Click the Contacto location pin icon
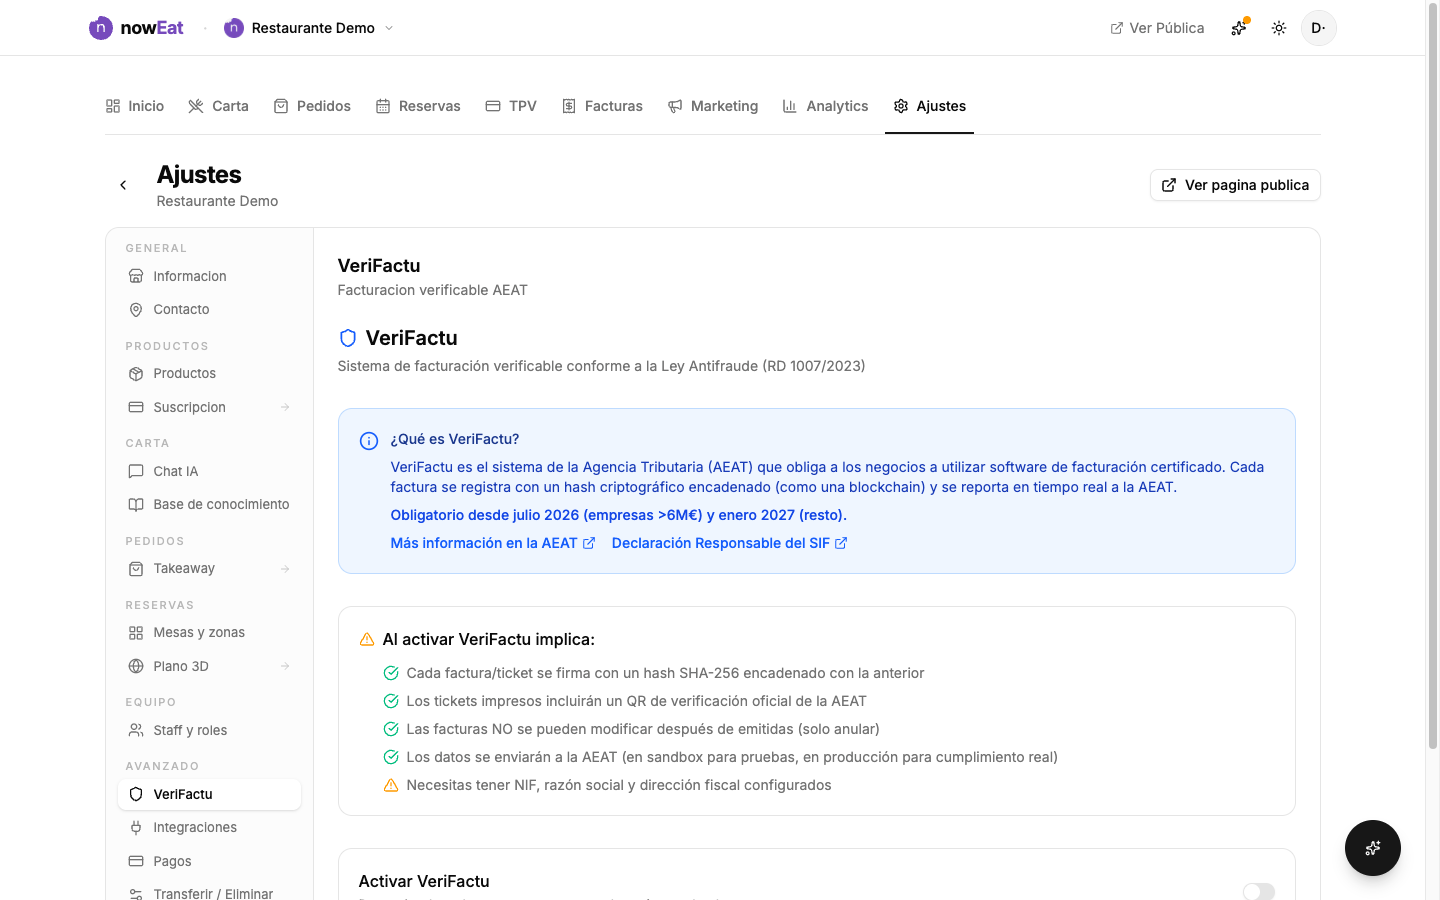 pos(136,310)
